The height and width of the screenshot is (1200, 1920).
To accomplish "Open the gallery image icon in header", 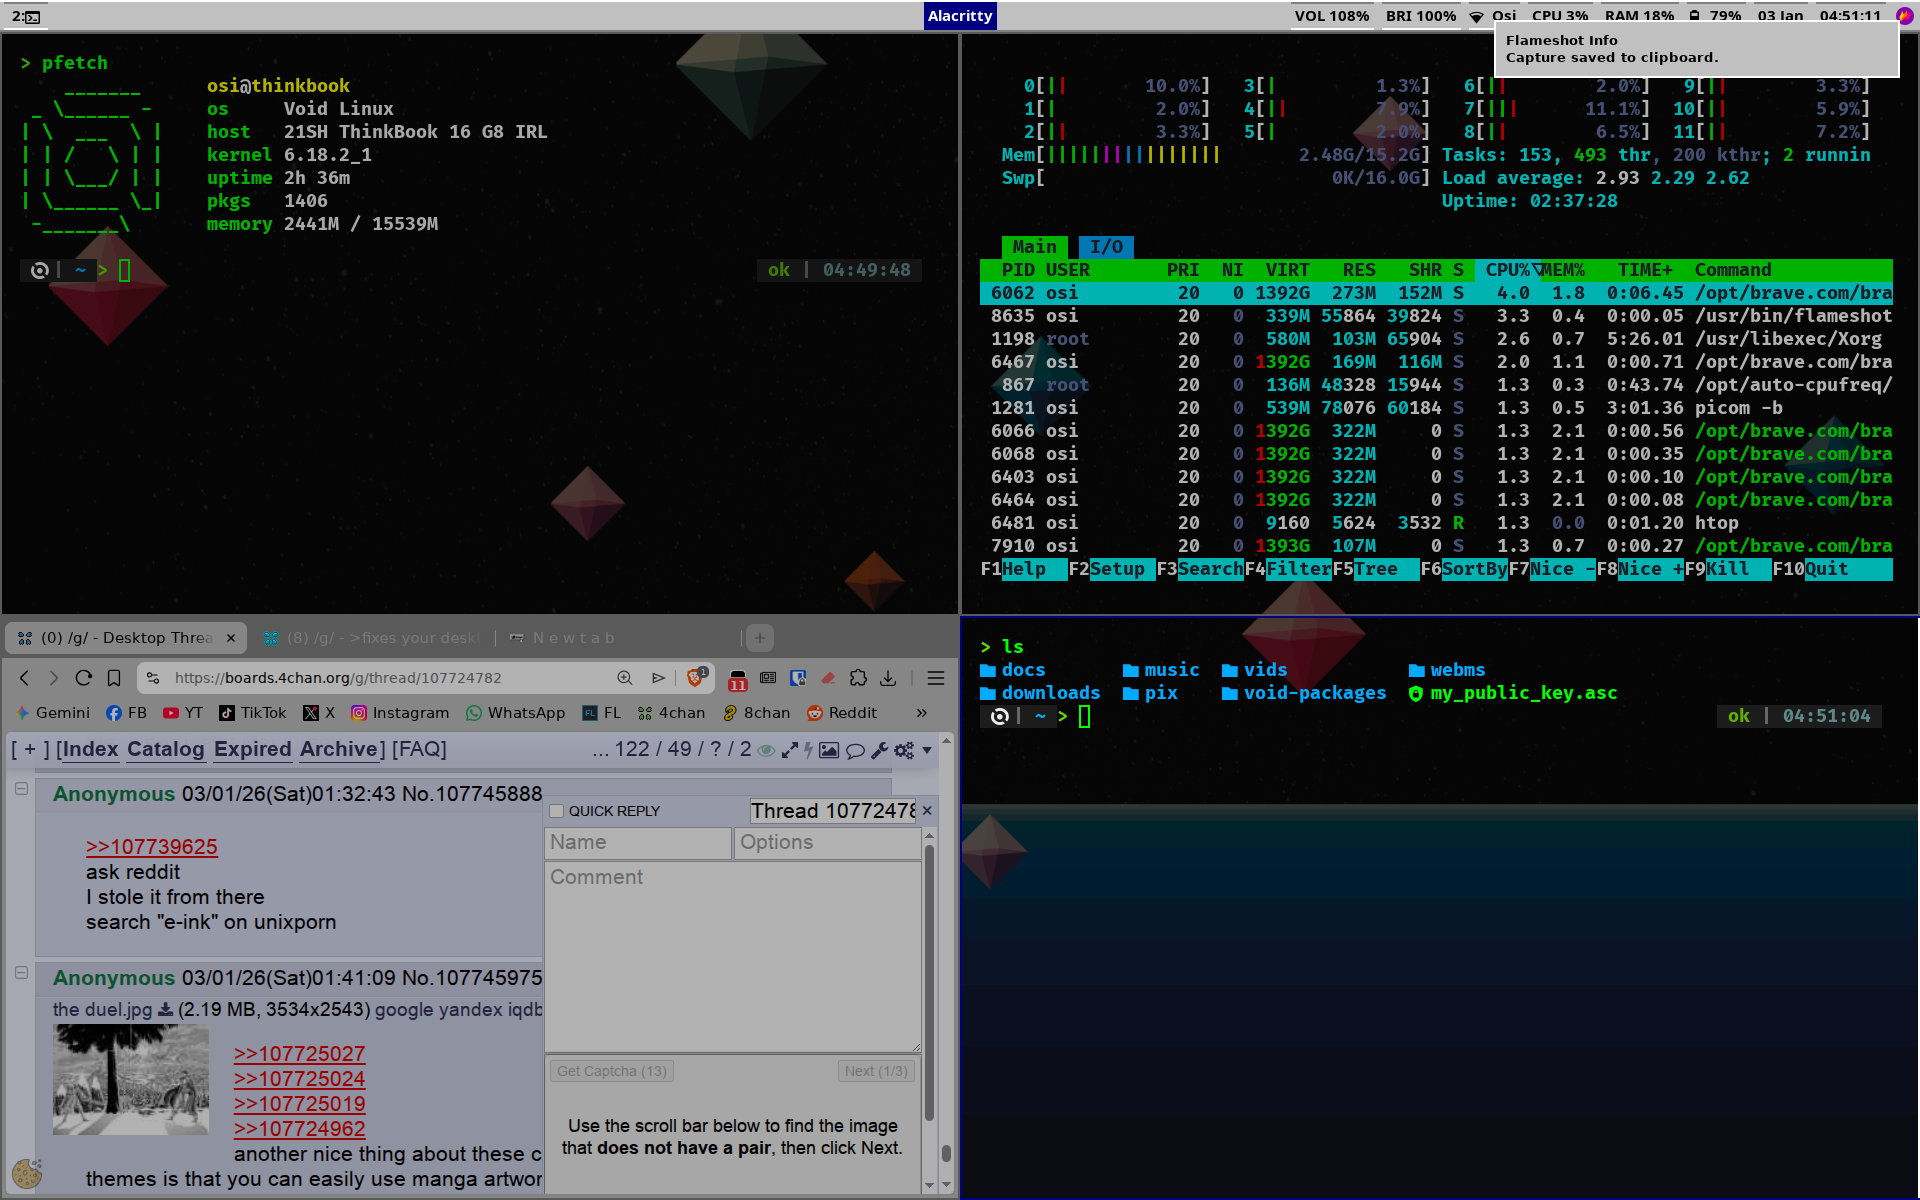I will (x=829, y=750).
